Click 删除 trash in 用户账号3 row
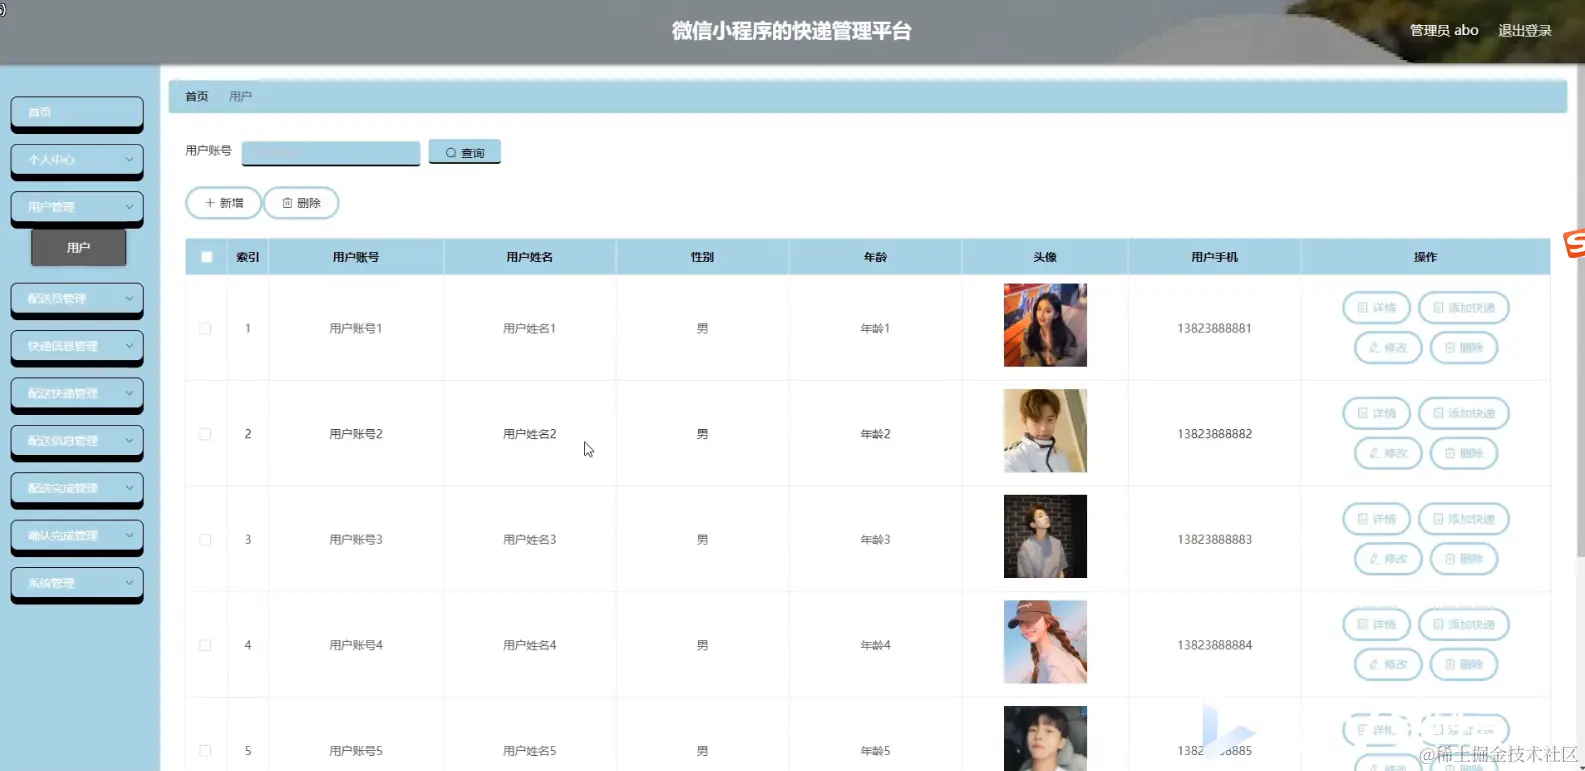The image size is (1585, 771). pos(1464,559)
